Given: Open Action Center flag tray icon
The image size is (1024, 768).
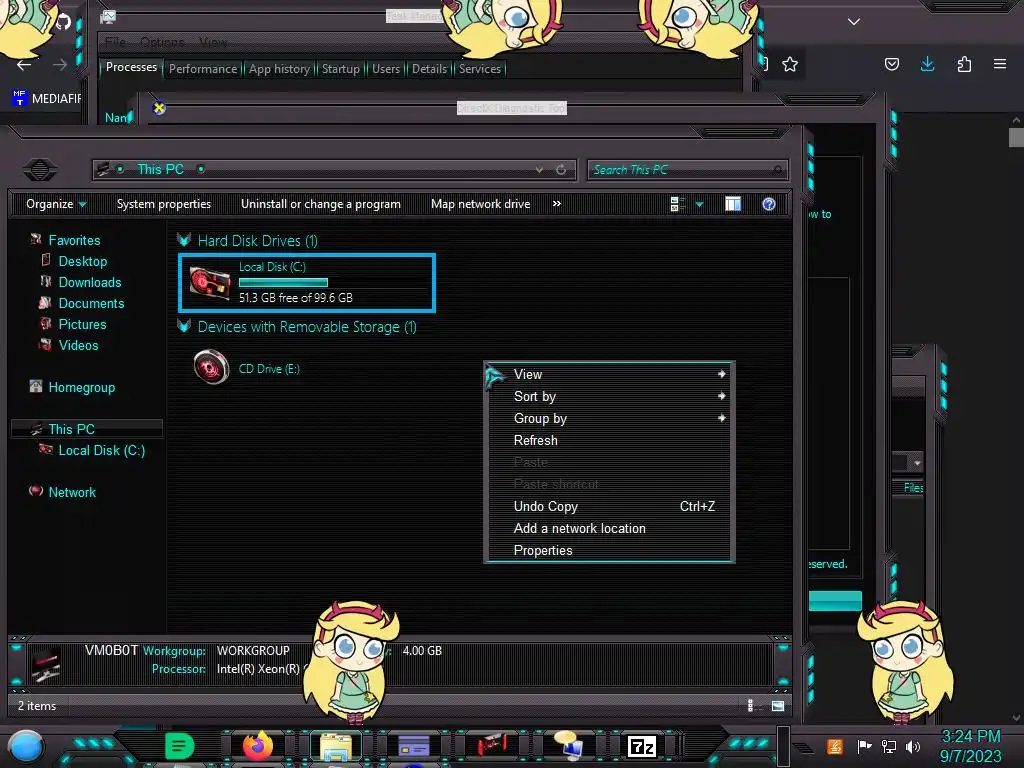Looking at the screenshot, I should pyautogui.click(x=865, y=746).
